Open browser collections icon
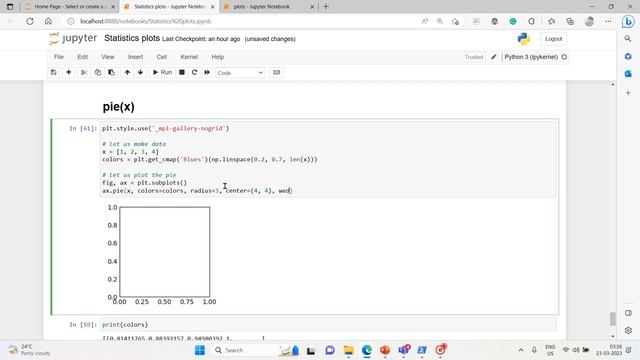640x360 pixels. point(570,21)
